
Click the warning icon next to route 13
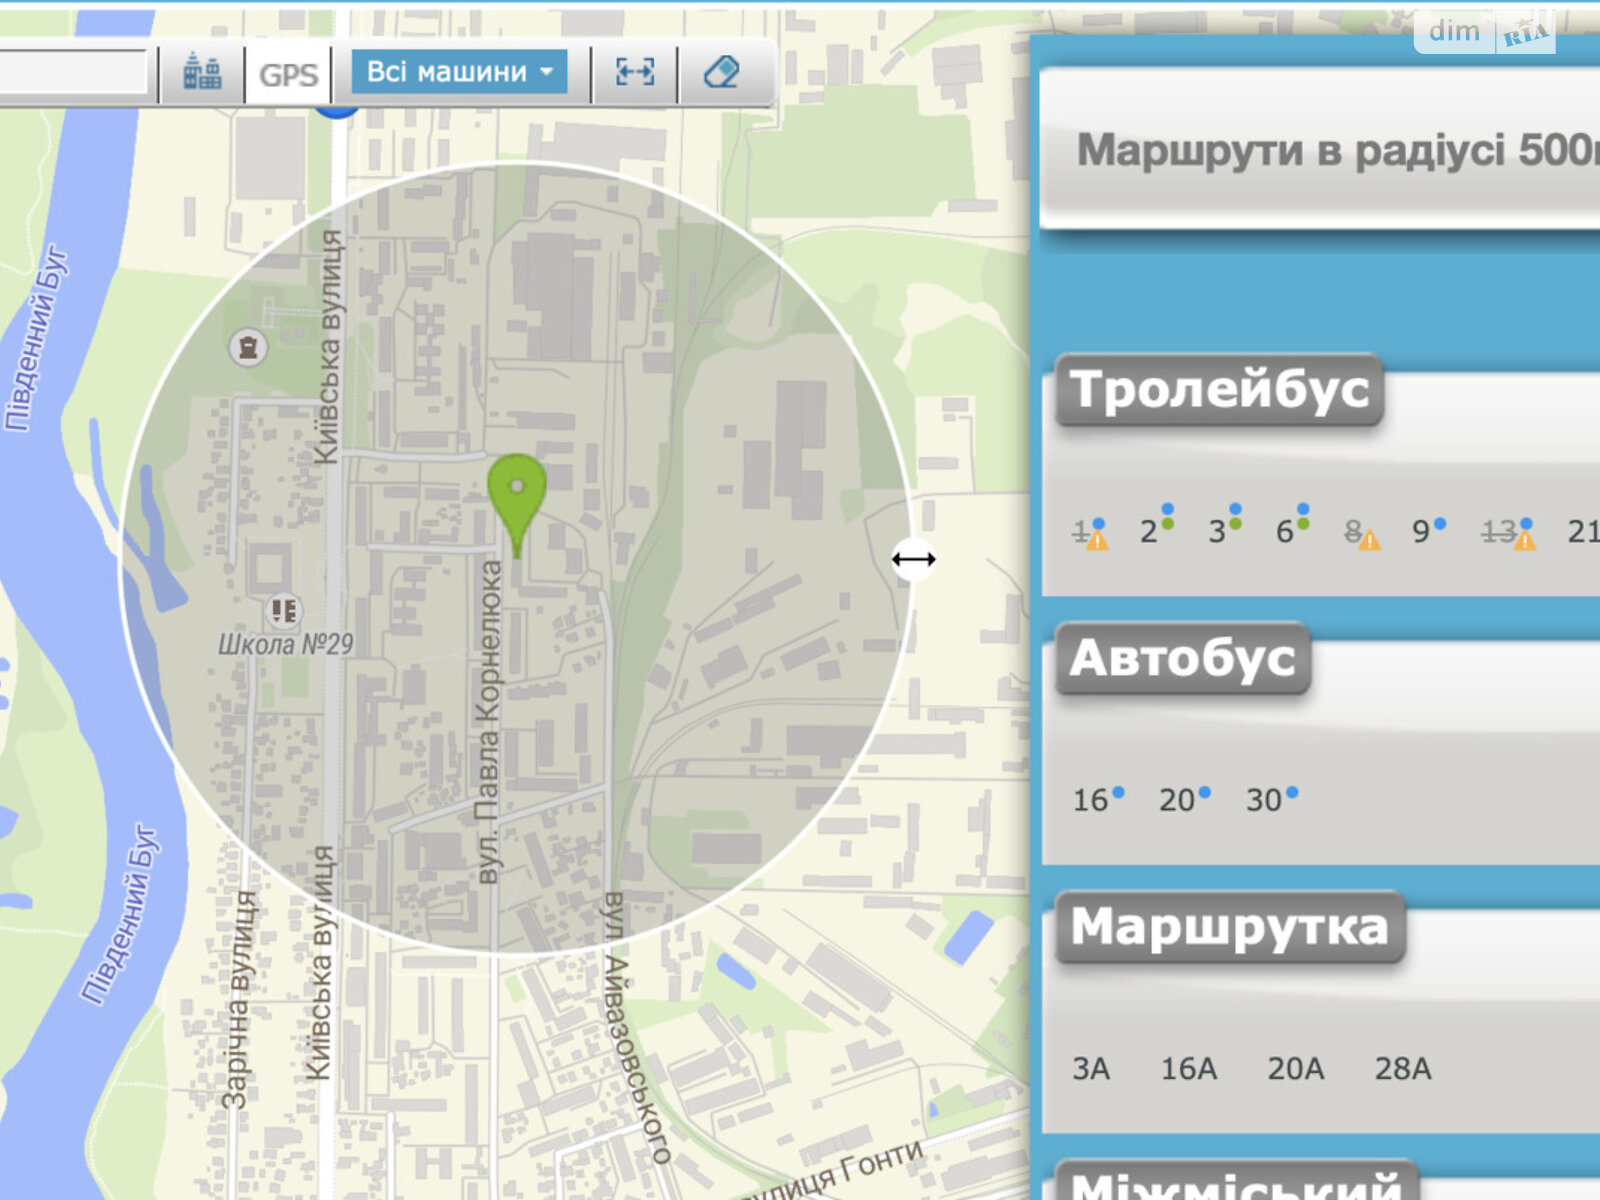click(1524, 543)
